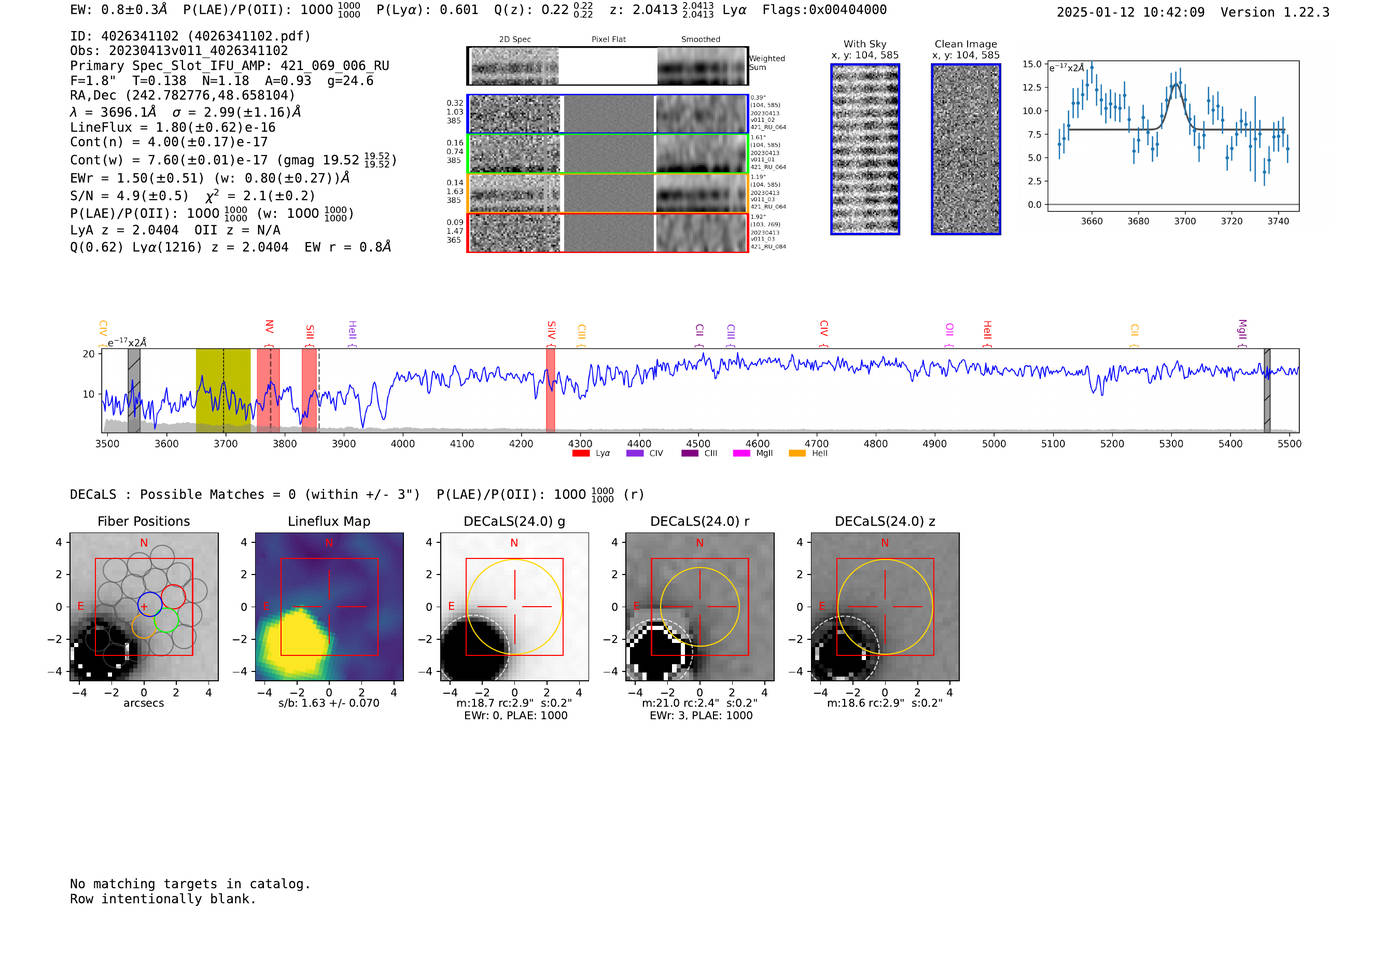The height and width of the screenshot is (953, 1400).
Task: Select the OII line marker near 4925
Action: pyautogui.click(x=949, y=333)
